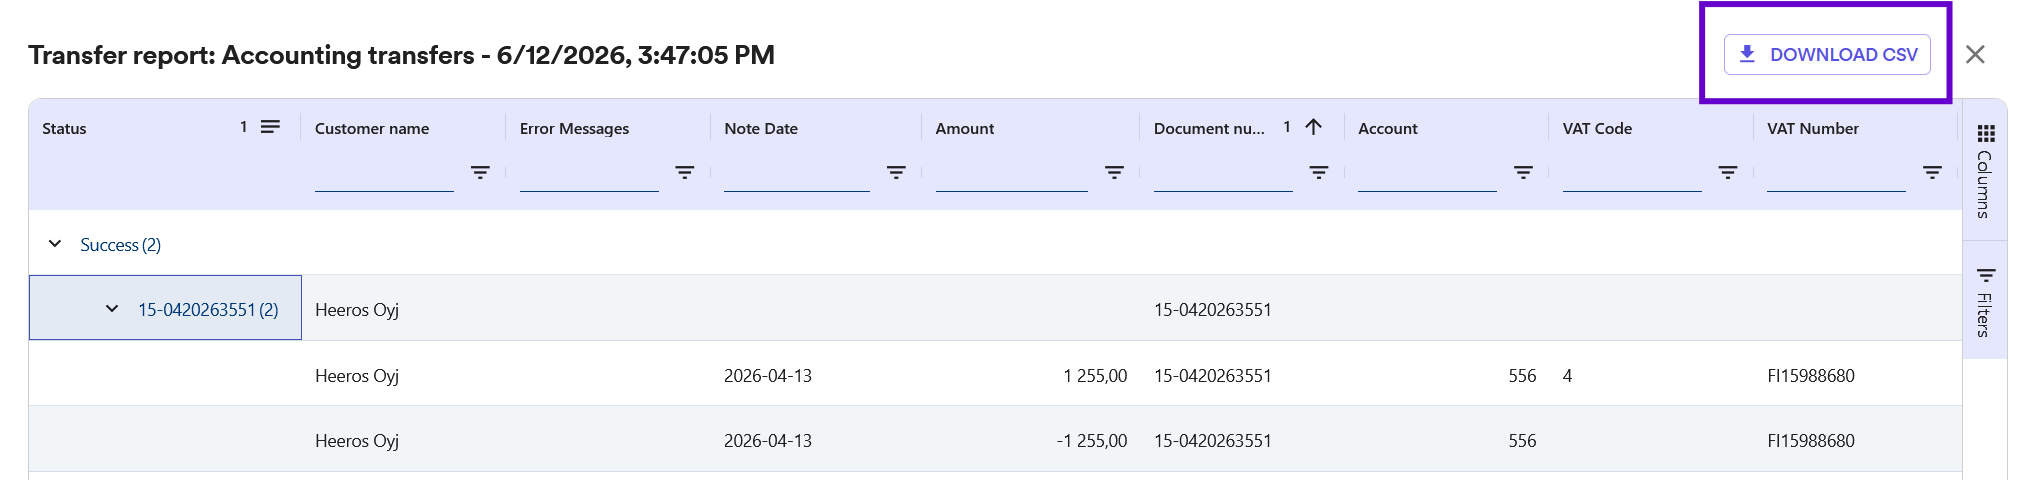Select account 556 in the -1 255,00 row

(1522, 440)
